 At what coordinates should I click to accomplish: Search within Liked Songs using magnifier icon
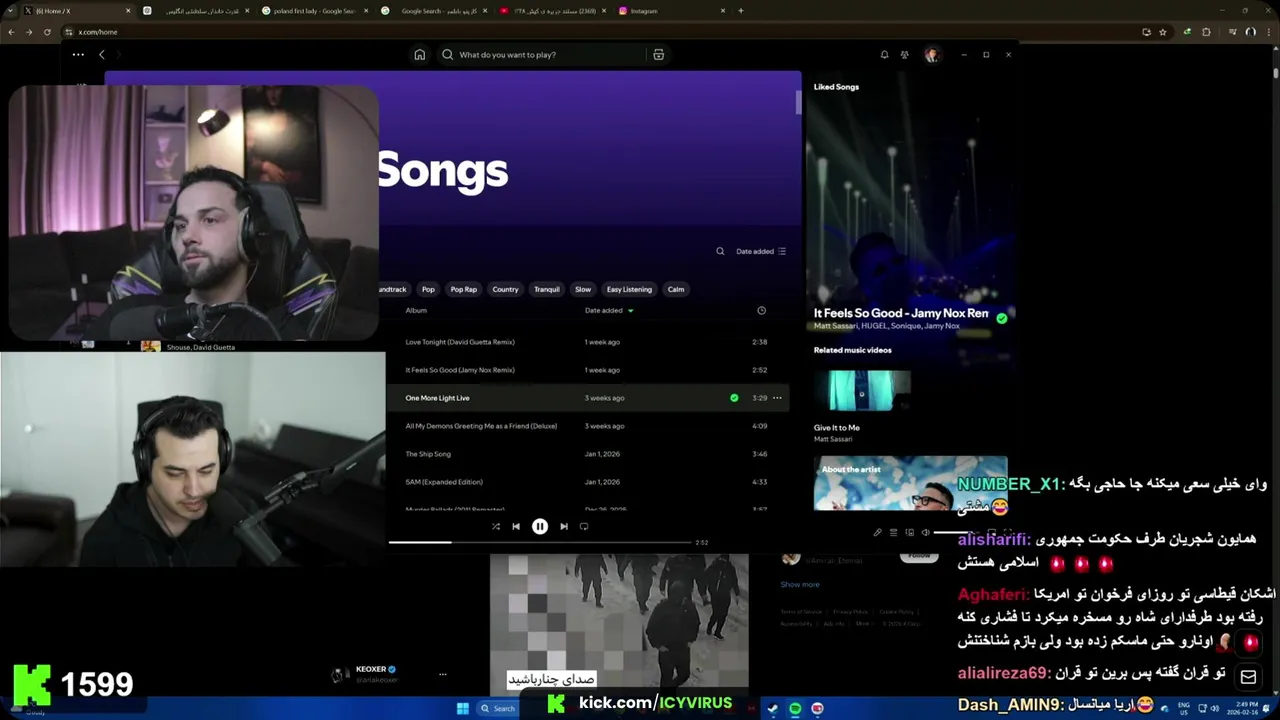point(720,251)
